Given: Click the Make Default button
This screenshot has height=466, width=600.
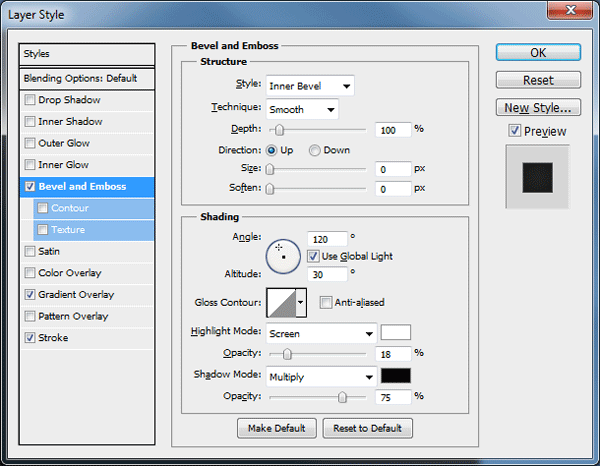Looking at the screenshot, I should click(277, 428).
